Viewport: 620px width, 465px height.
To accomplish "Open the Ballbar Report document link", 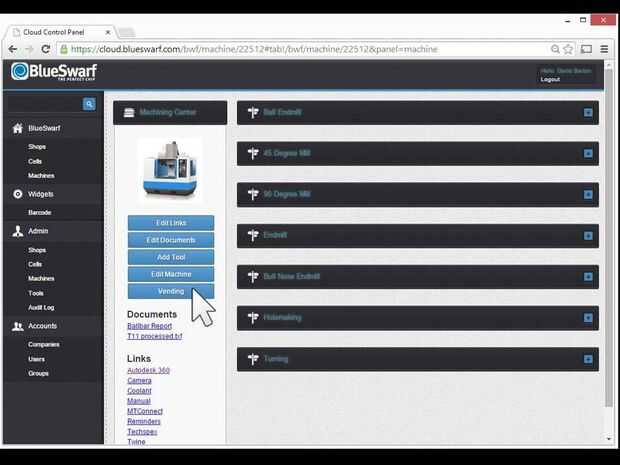I will 149,326.
